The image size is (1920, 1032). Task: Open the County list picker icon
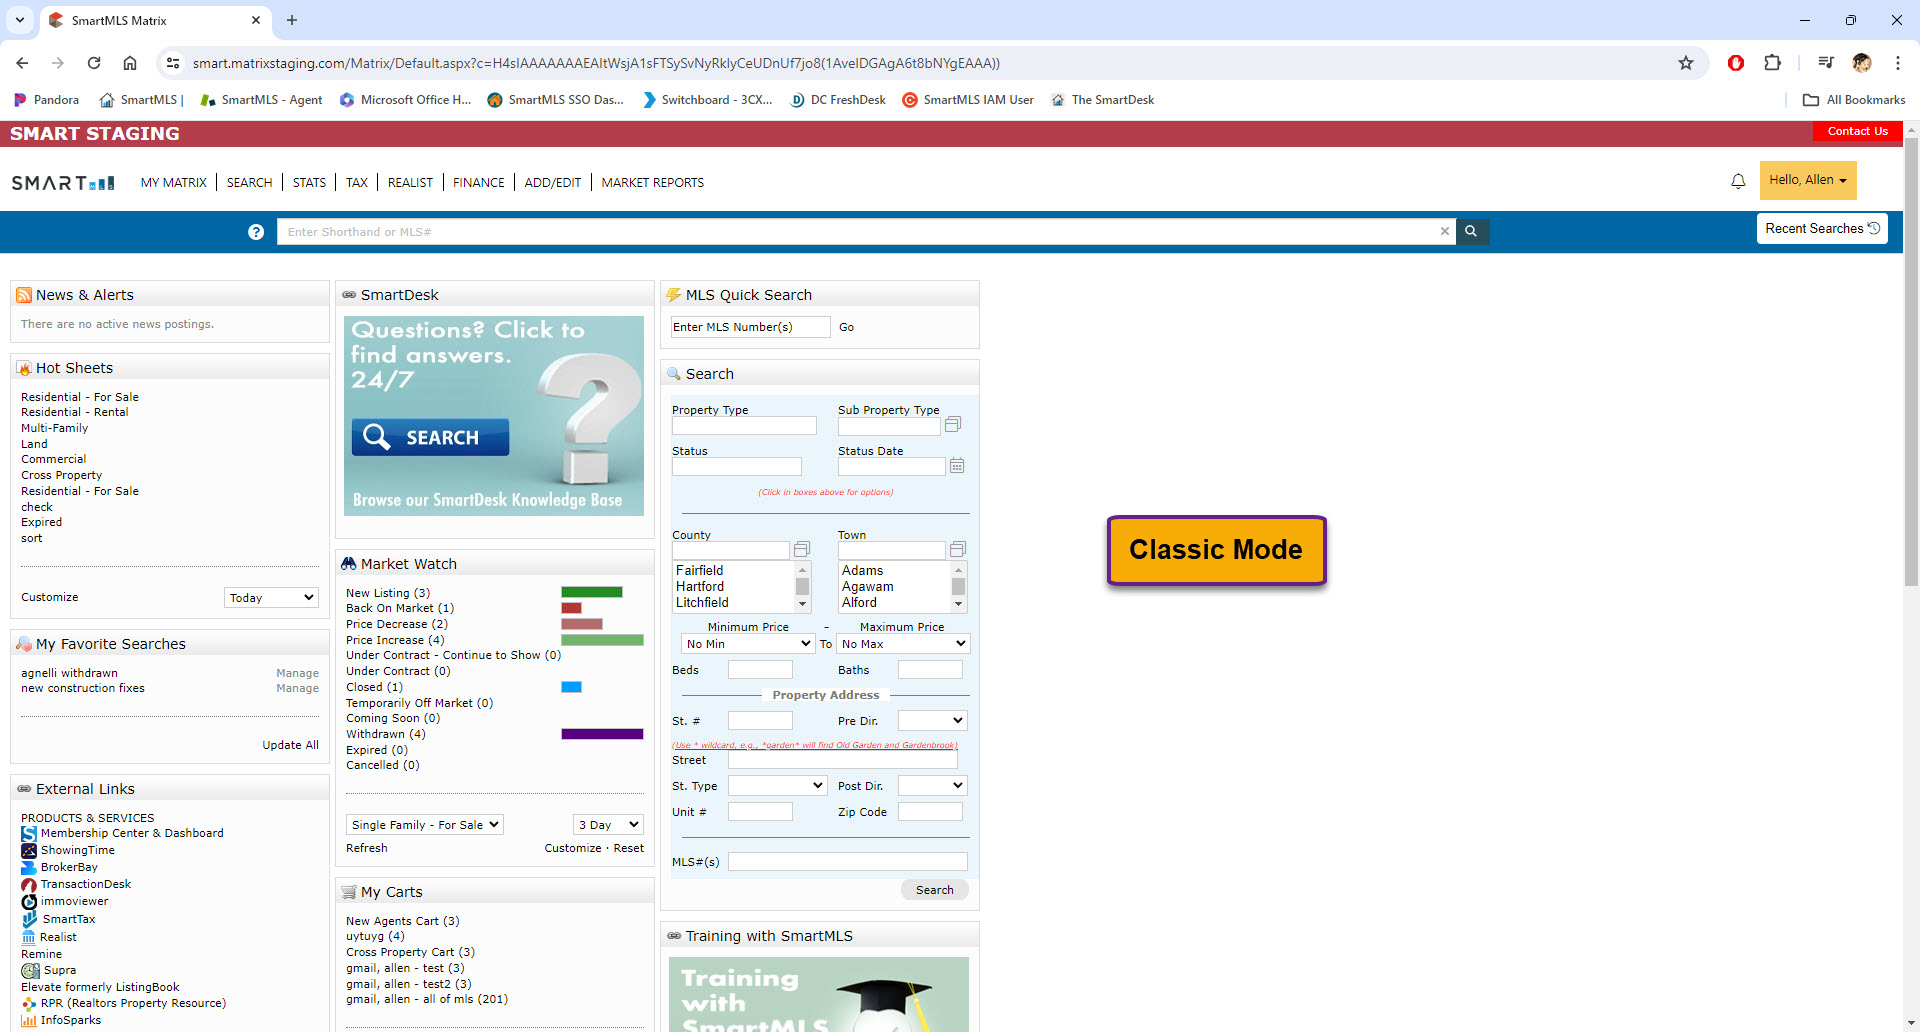pos(801,550)
